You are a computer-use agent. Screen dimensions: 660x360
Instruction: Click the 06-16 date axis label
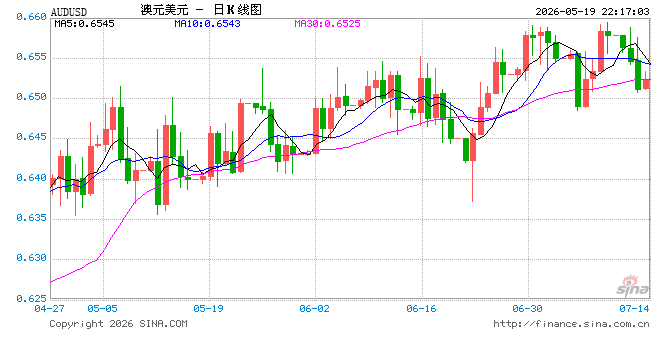coord(421,309)
